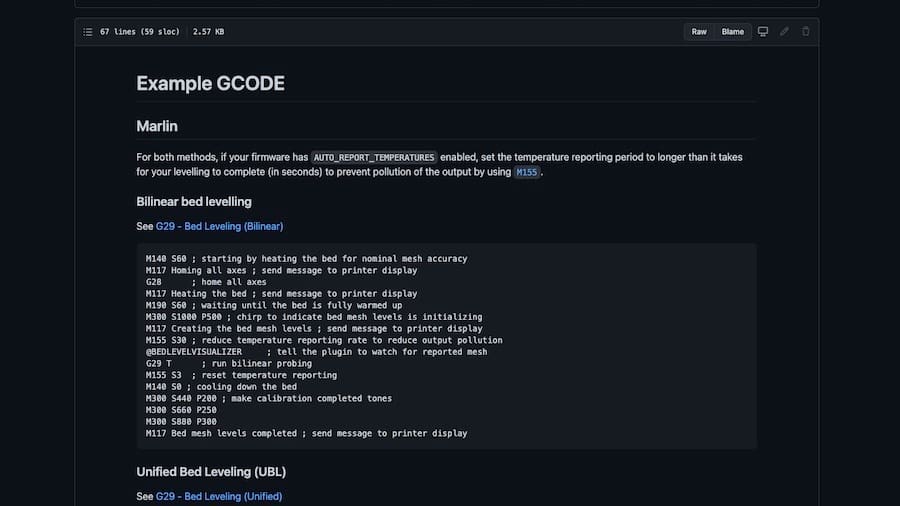Click 'M155 S3 ; reset temperature reporting' line
This screenshot has height=506, width=900.
241,375
